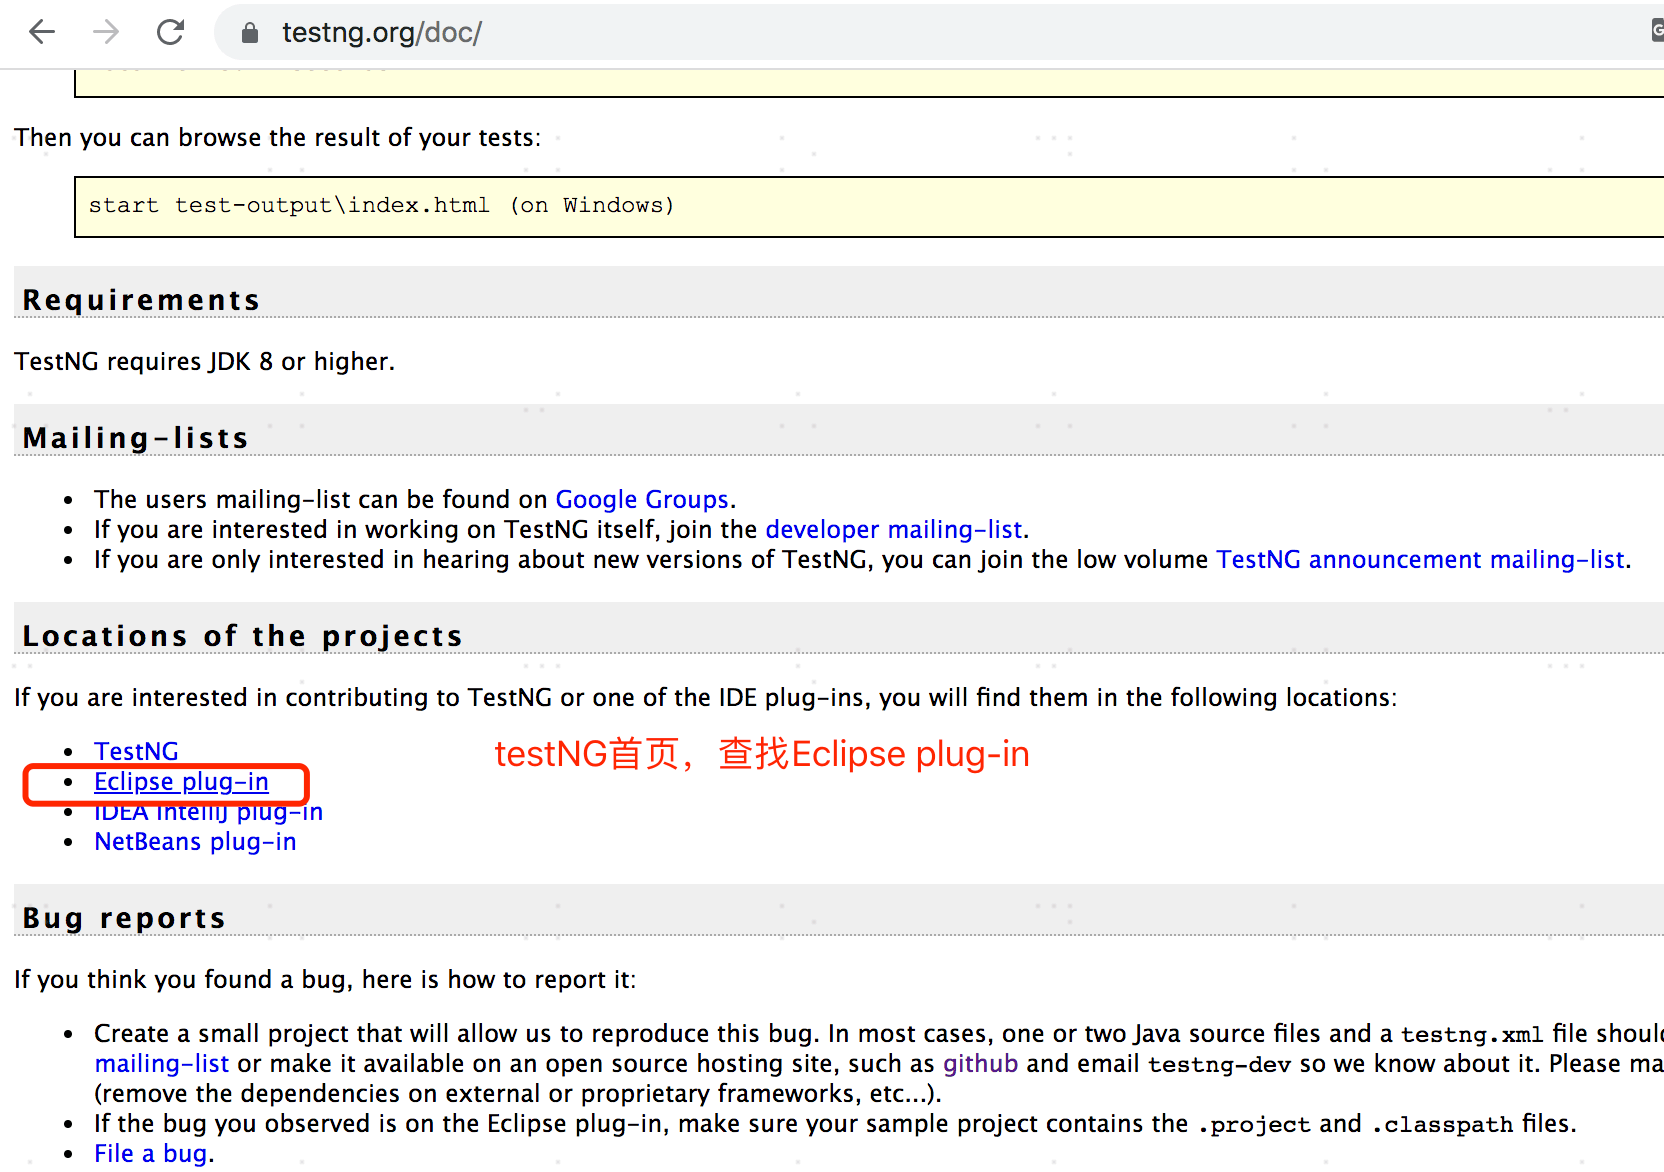1664x1172 pixels.
Task: Open the Eclipse plug-in link
Action: coord(181,781)
